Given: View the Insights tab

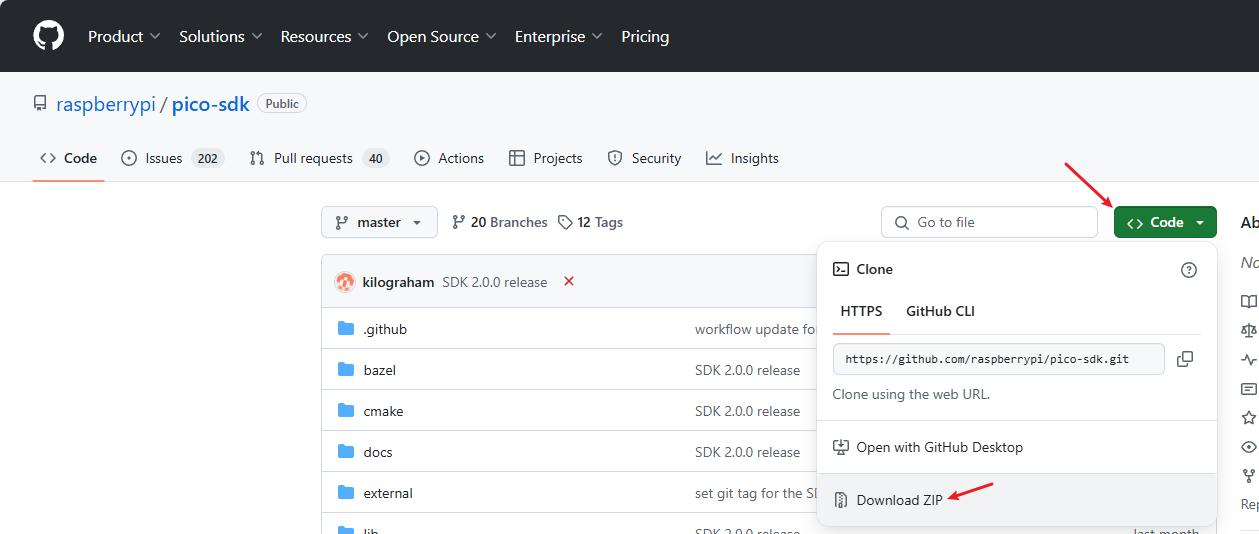Looking at the screenshot, I should 742,158.
